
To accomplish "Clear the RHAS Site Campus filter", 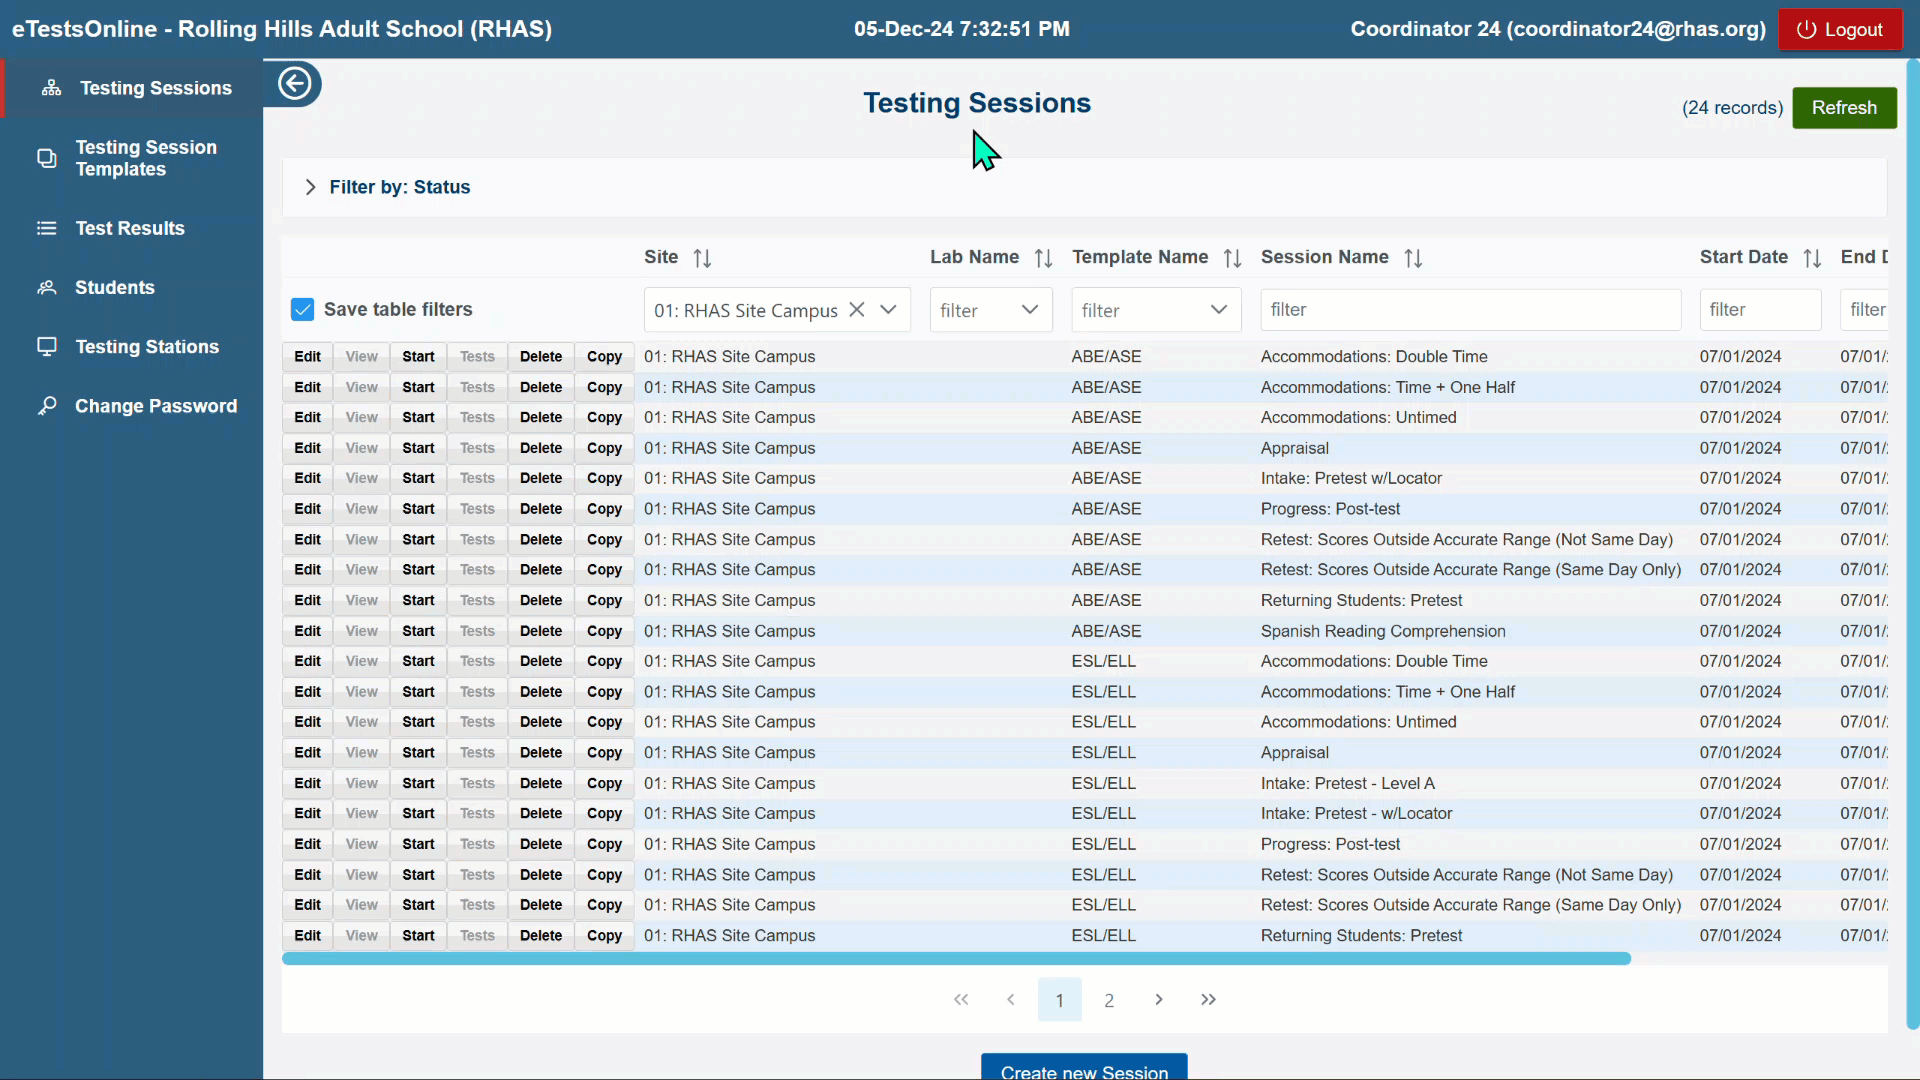I will pos(857,310).
